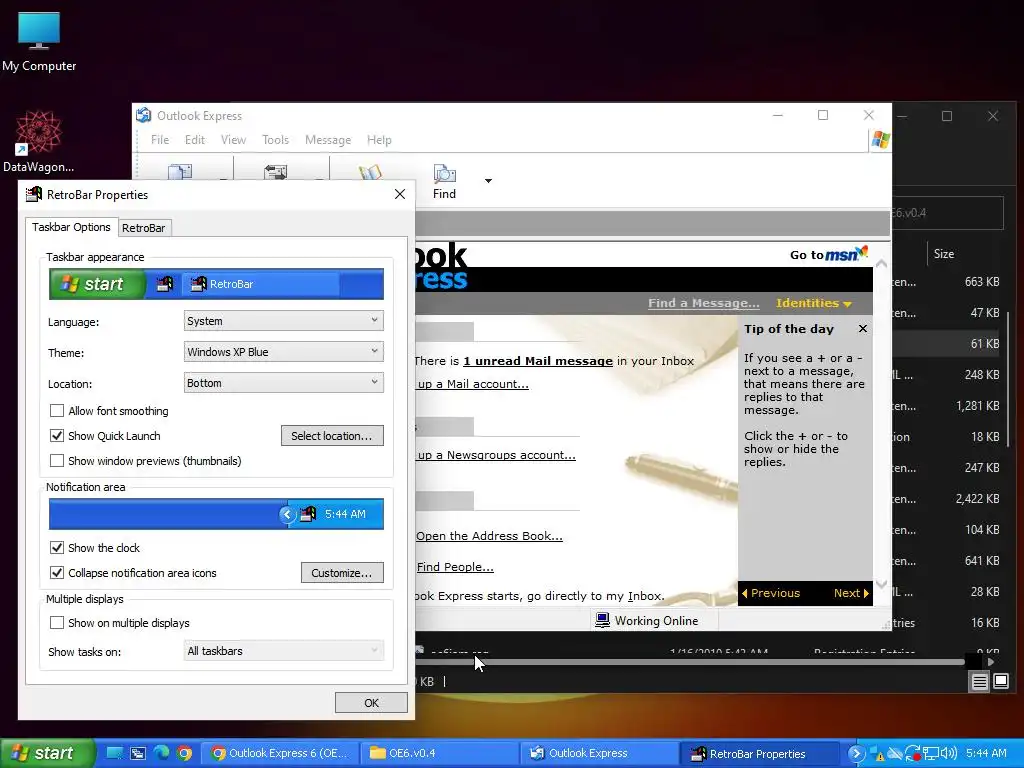The width and height of the screenshot is (1024, 768).
Task: Switch Explorer to details view icon
Action: point(979,682)
